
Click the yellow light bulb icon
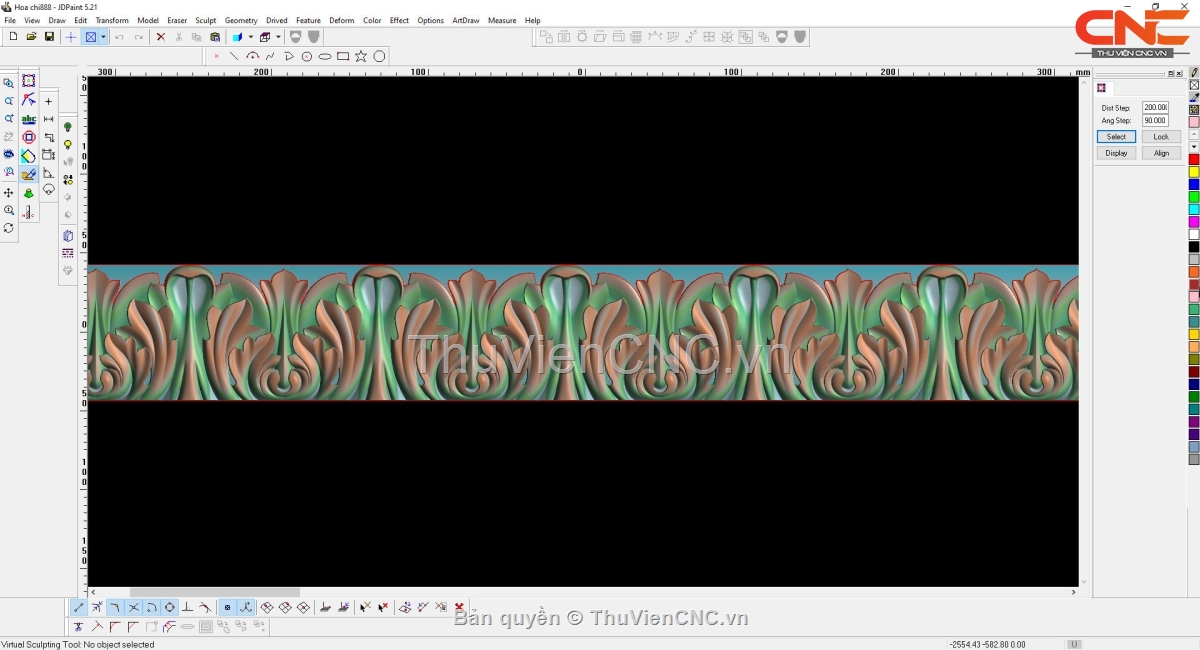[x=68, y=145]
